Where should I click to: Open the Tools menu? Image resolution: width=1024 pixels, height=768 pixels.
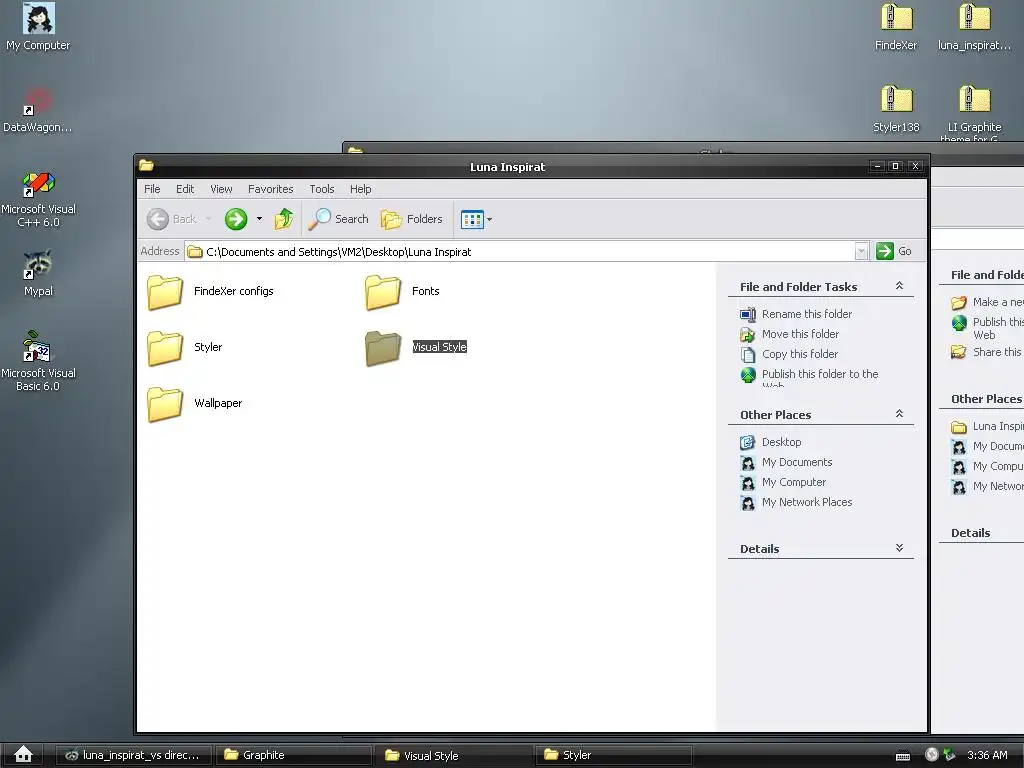tap(322, 189)
